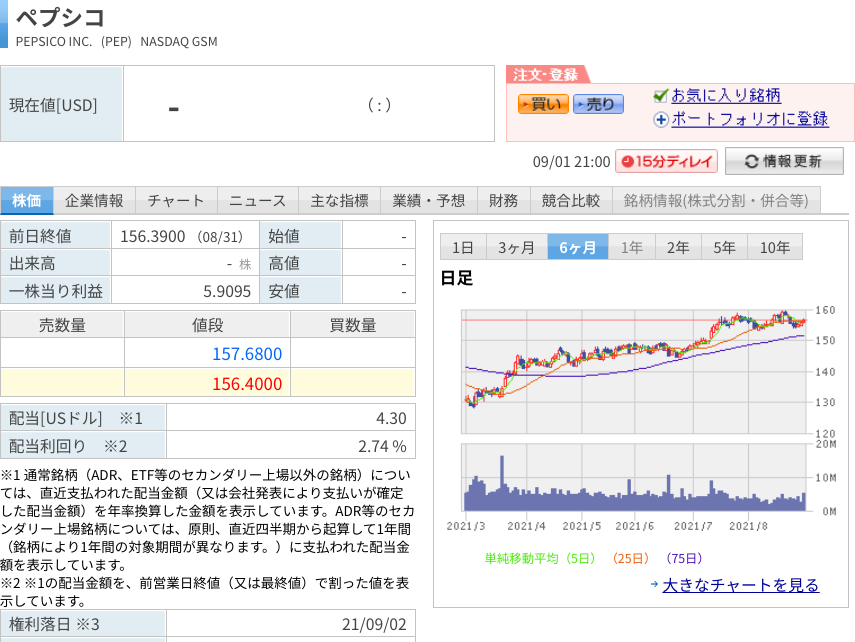Switch to the 企業情報 tab
This screenshot has width=855, height=642.
click(x=94, y=201)
